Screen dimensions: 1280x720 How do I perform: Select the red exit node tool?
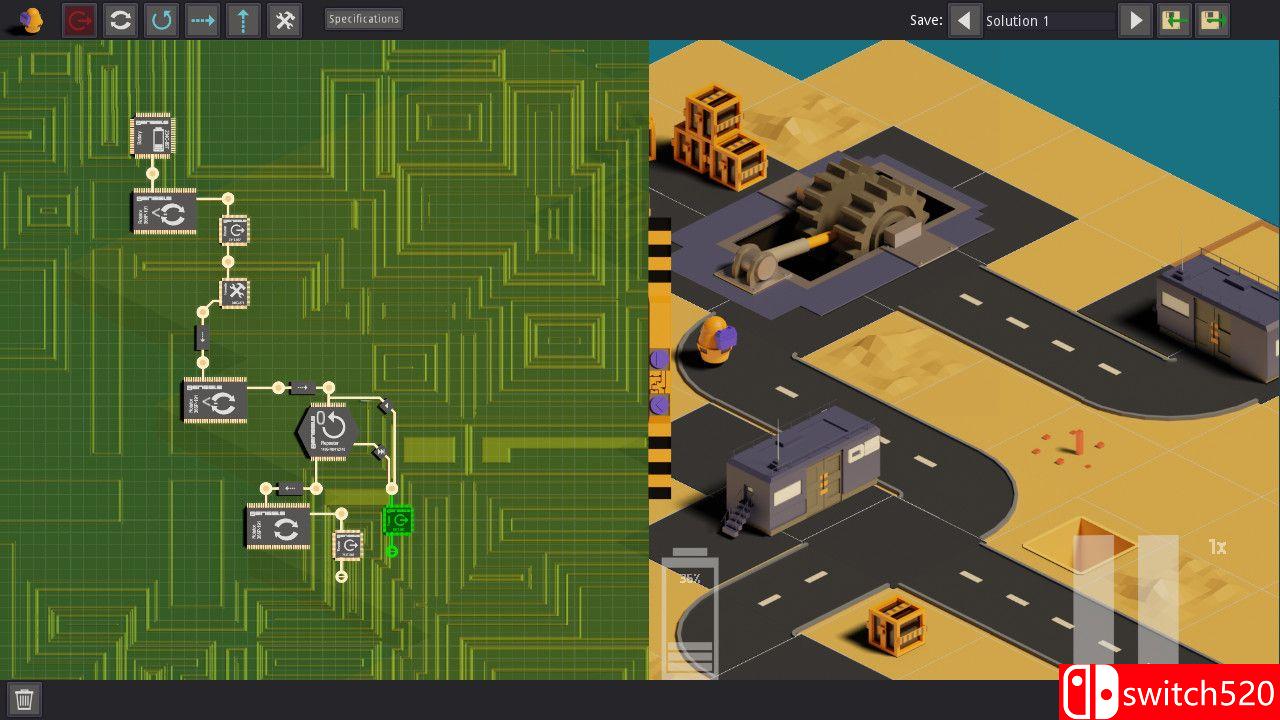point(79,20)
